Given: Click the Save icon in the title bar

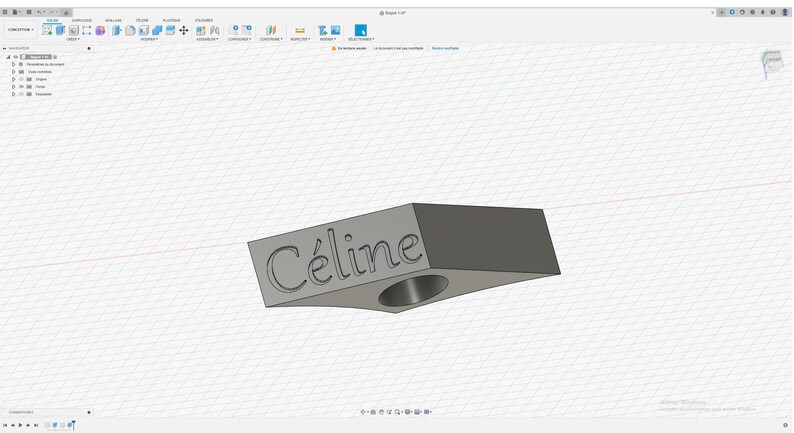Looking at the screenshot, I should 29,12.
